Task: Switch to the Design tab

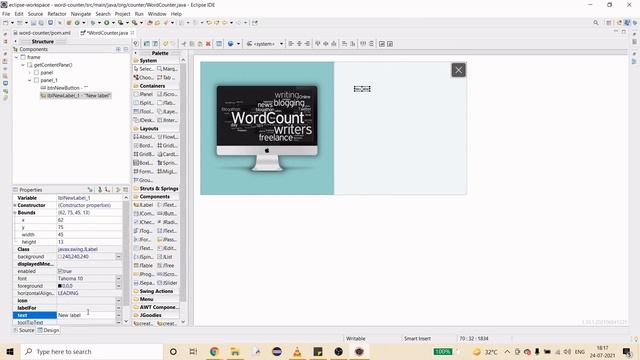Action: pyautogui.click(x=49, y=330)
